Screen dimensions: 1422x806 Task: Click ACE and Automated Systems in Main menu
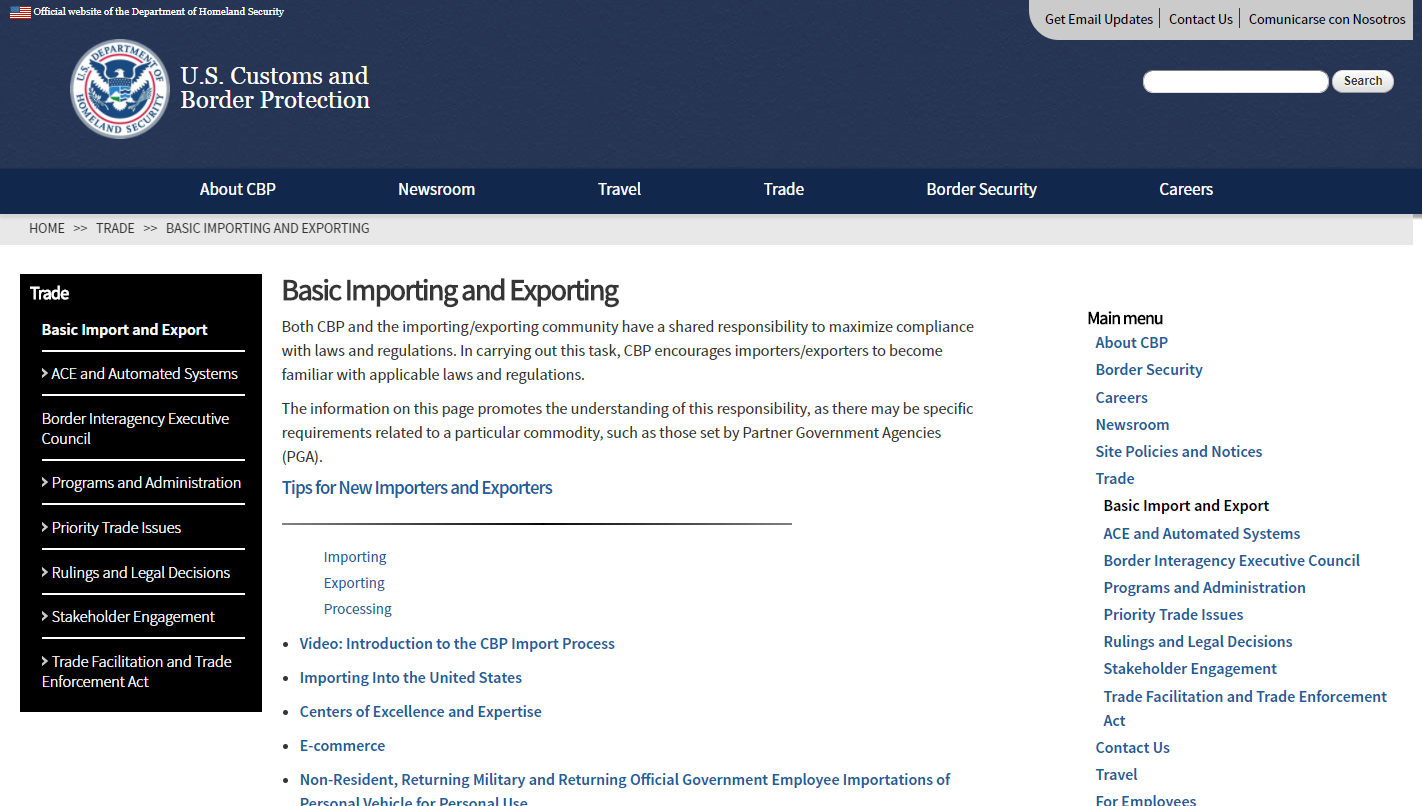pos(1202,533)
